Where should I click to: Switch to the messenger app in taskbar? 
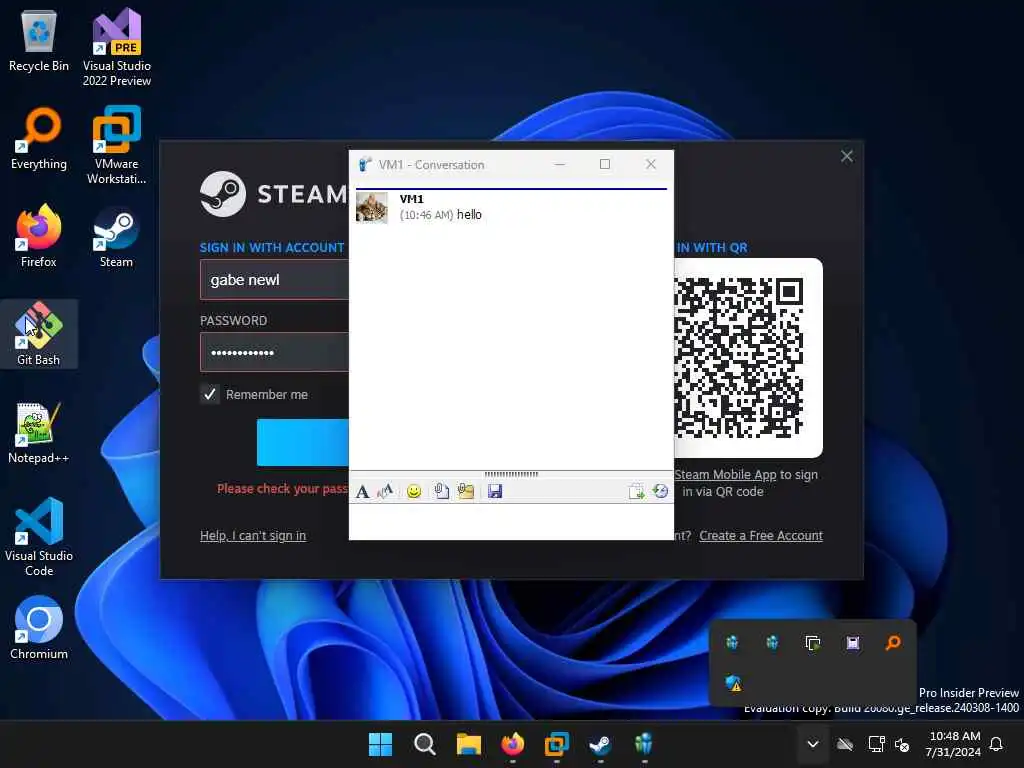point(644,744)
